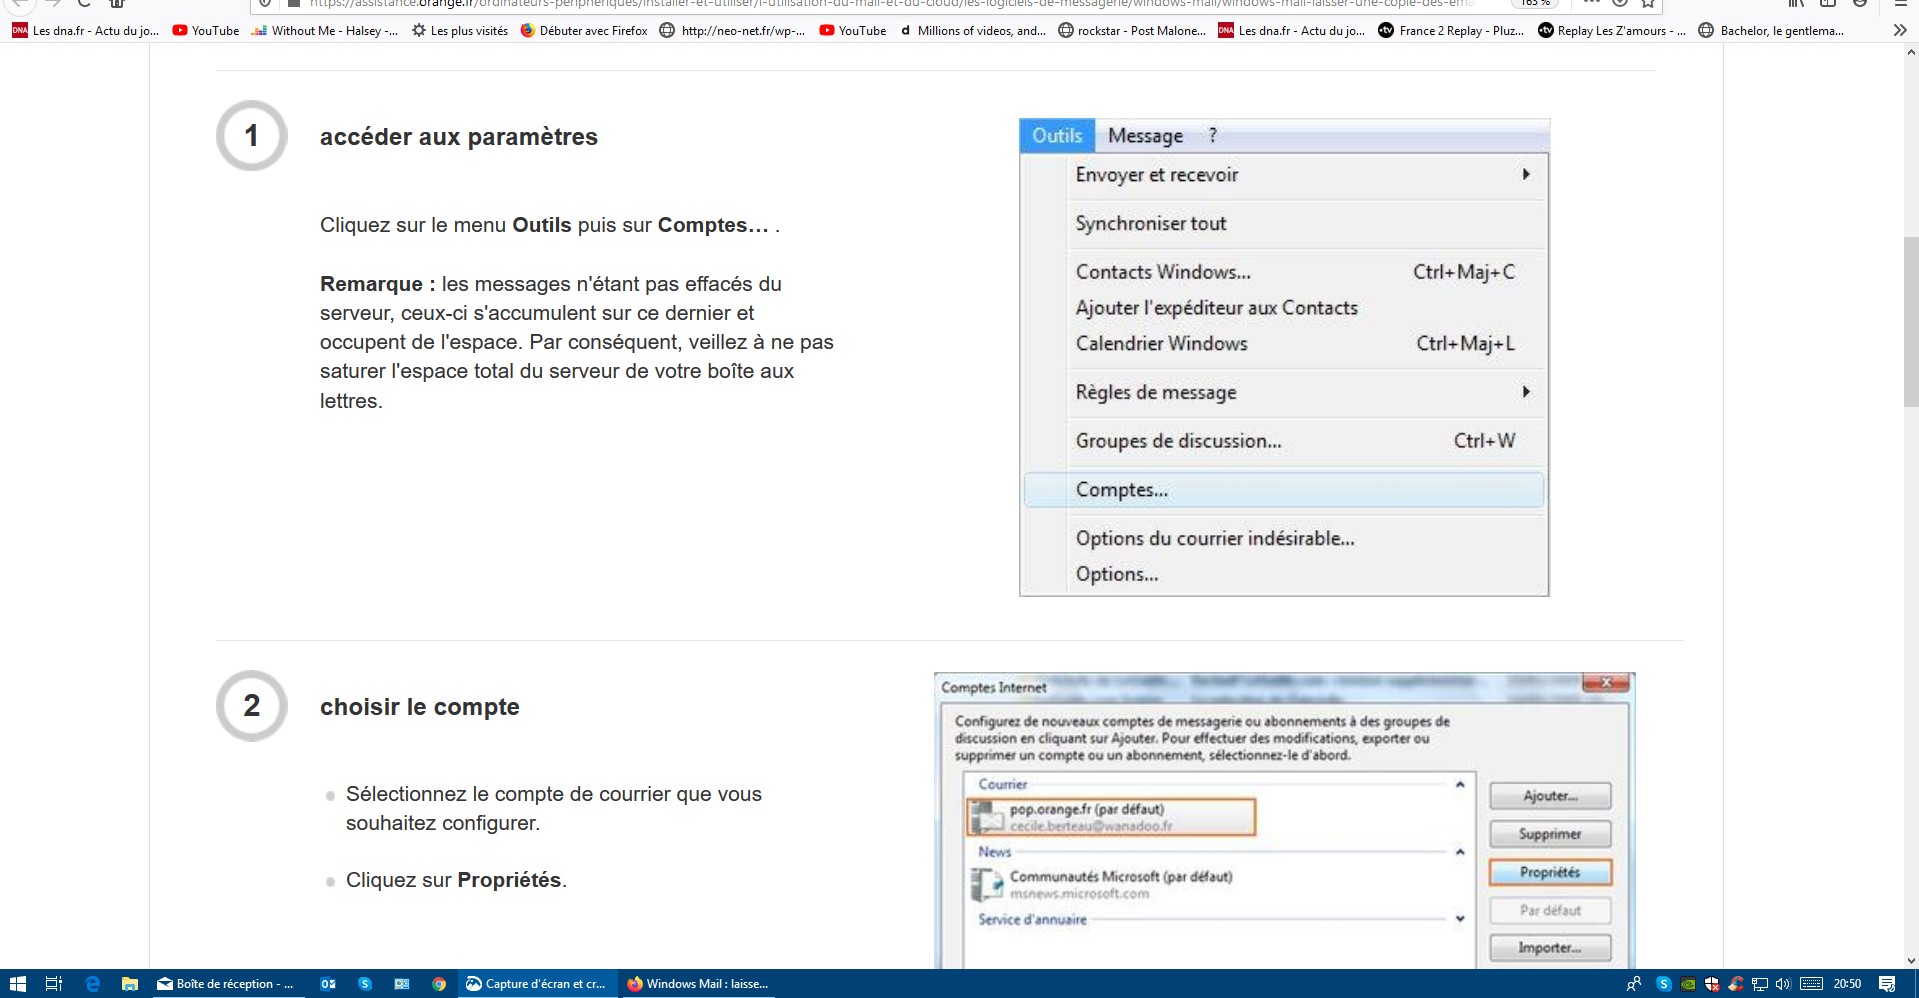This screenshot has height=998, width=1919.
Task: Click the line Cliquez sur le menu Outils
Action: [x=550, y=225]
